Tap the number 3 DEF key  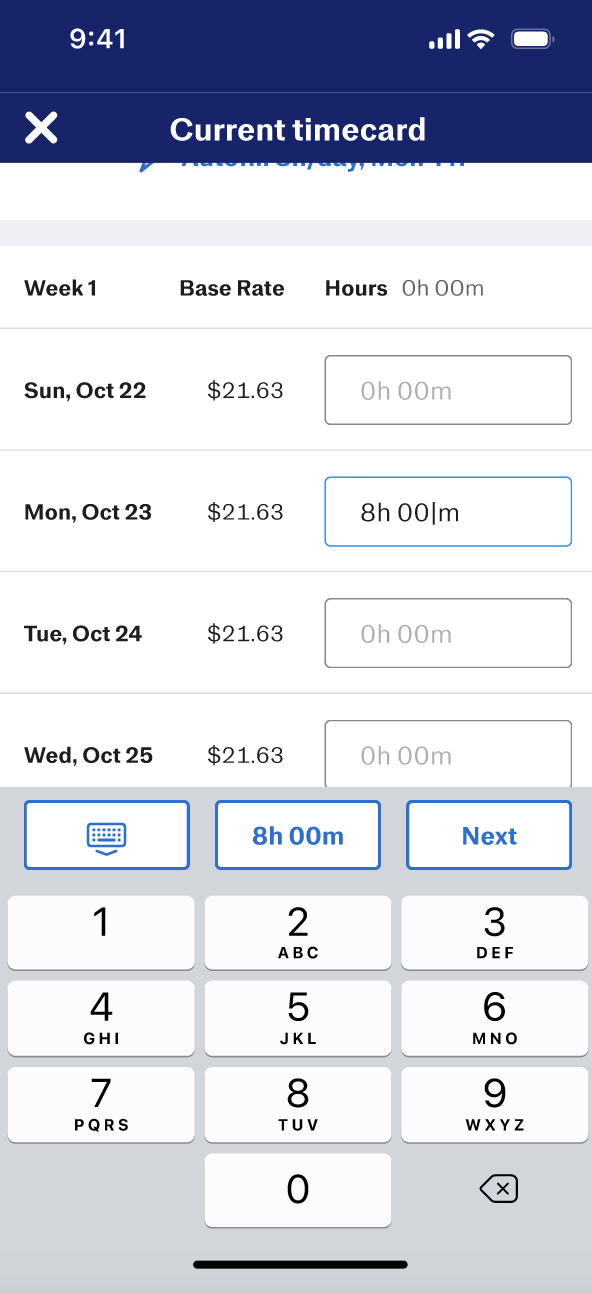[495, 933]
